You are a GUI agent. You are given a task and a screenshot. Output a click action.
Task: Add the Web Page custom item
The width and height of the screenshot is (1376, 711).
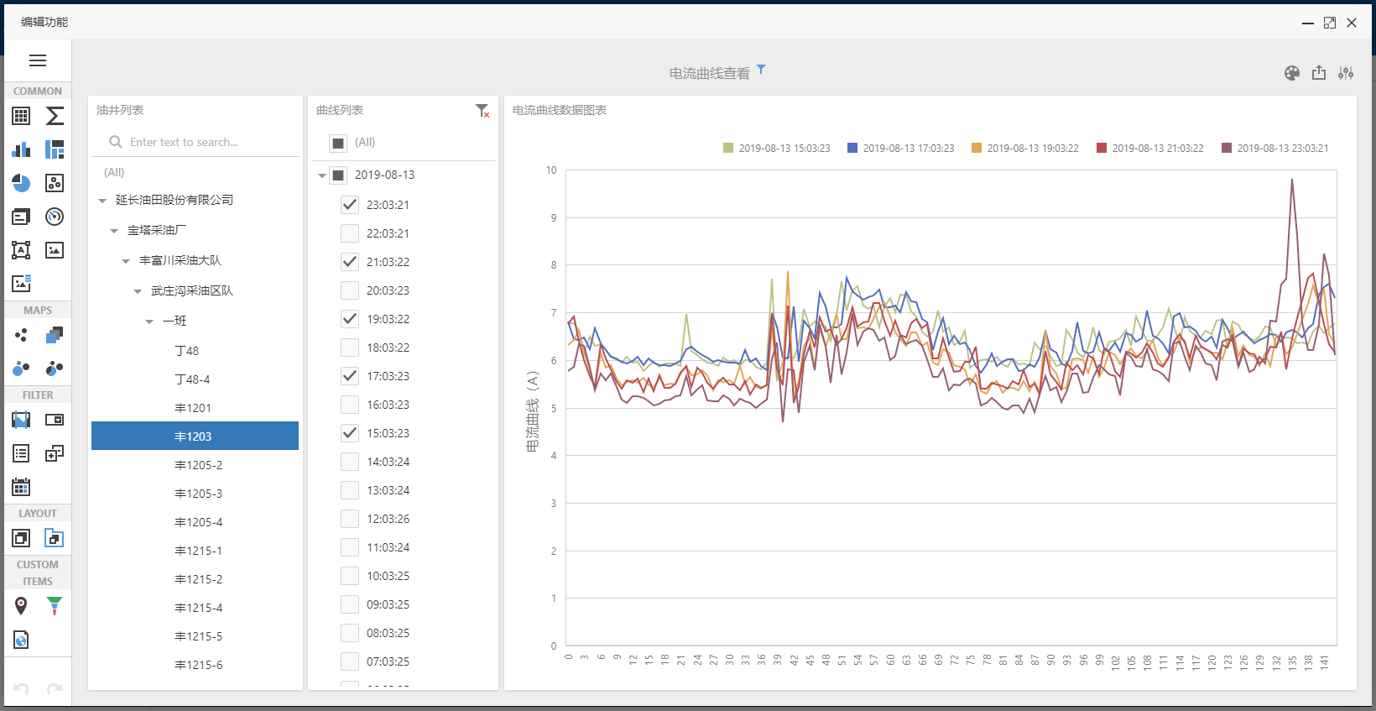coord(21,640)
